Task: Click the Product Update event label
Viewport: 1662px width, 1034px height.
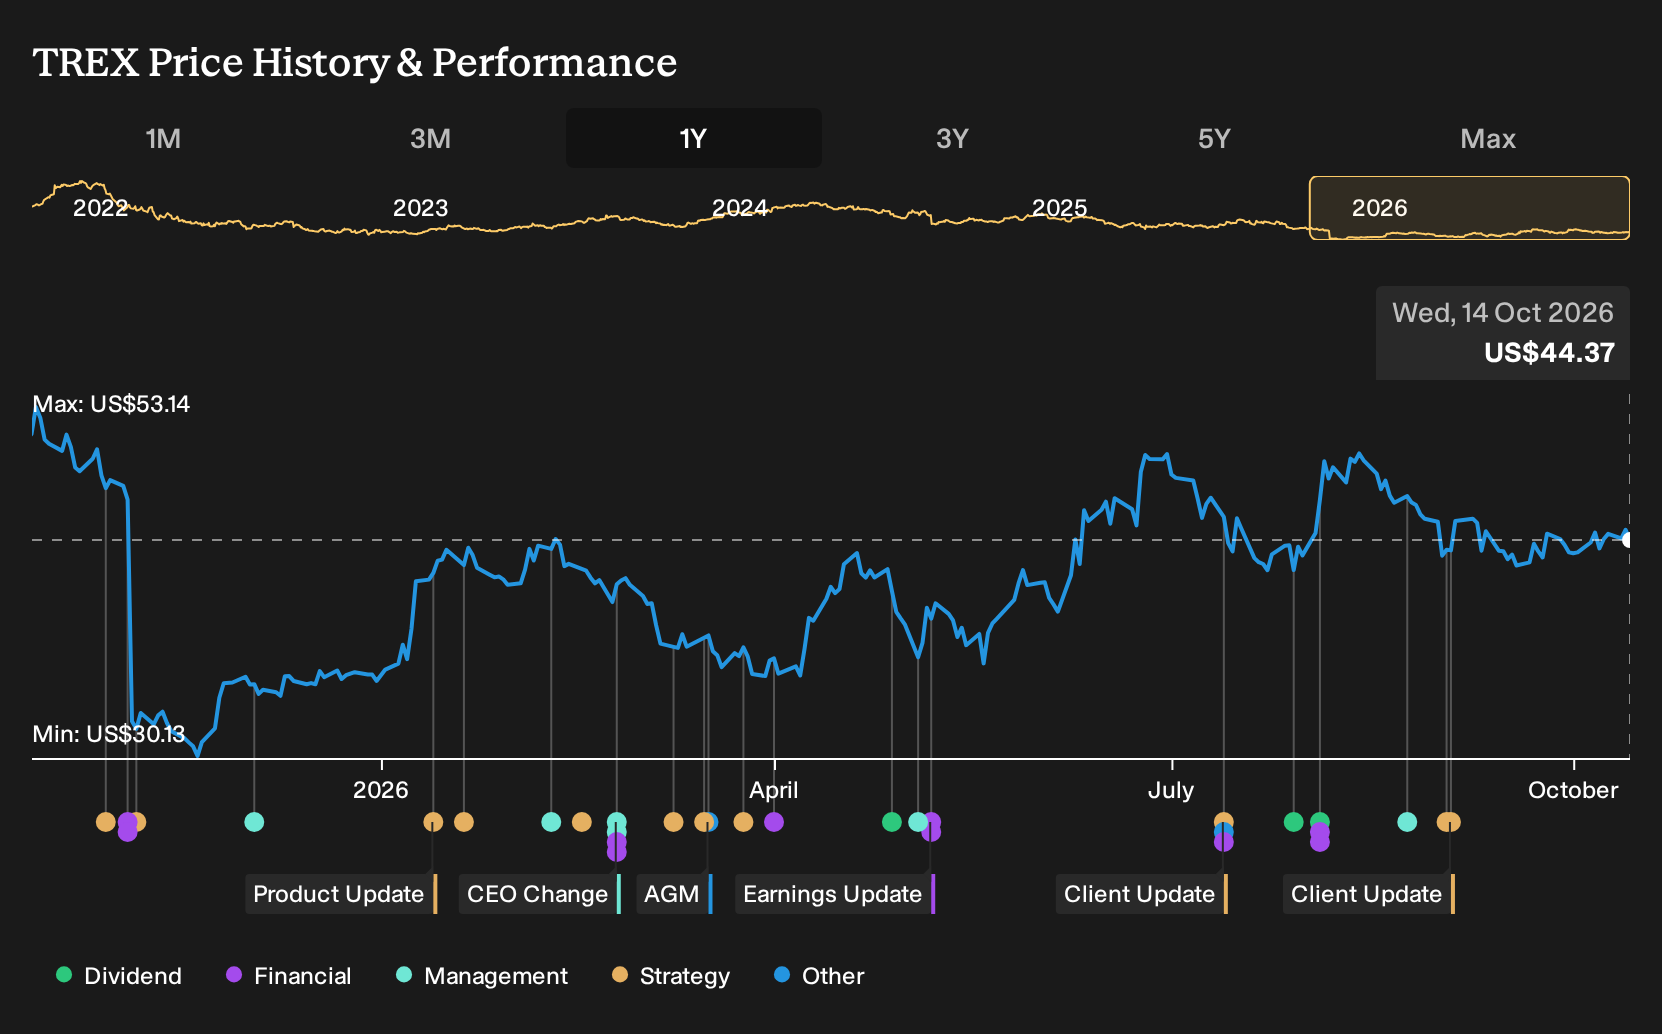Action: coord(341,894)
